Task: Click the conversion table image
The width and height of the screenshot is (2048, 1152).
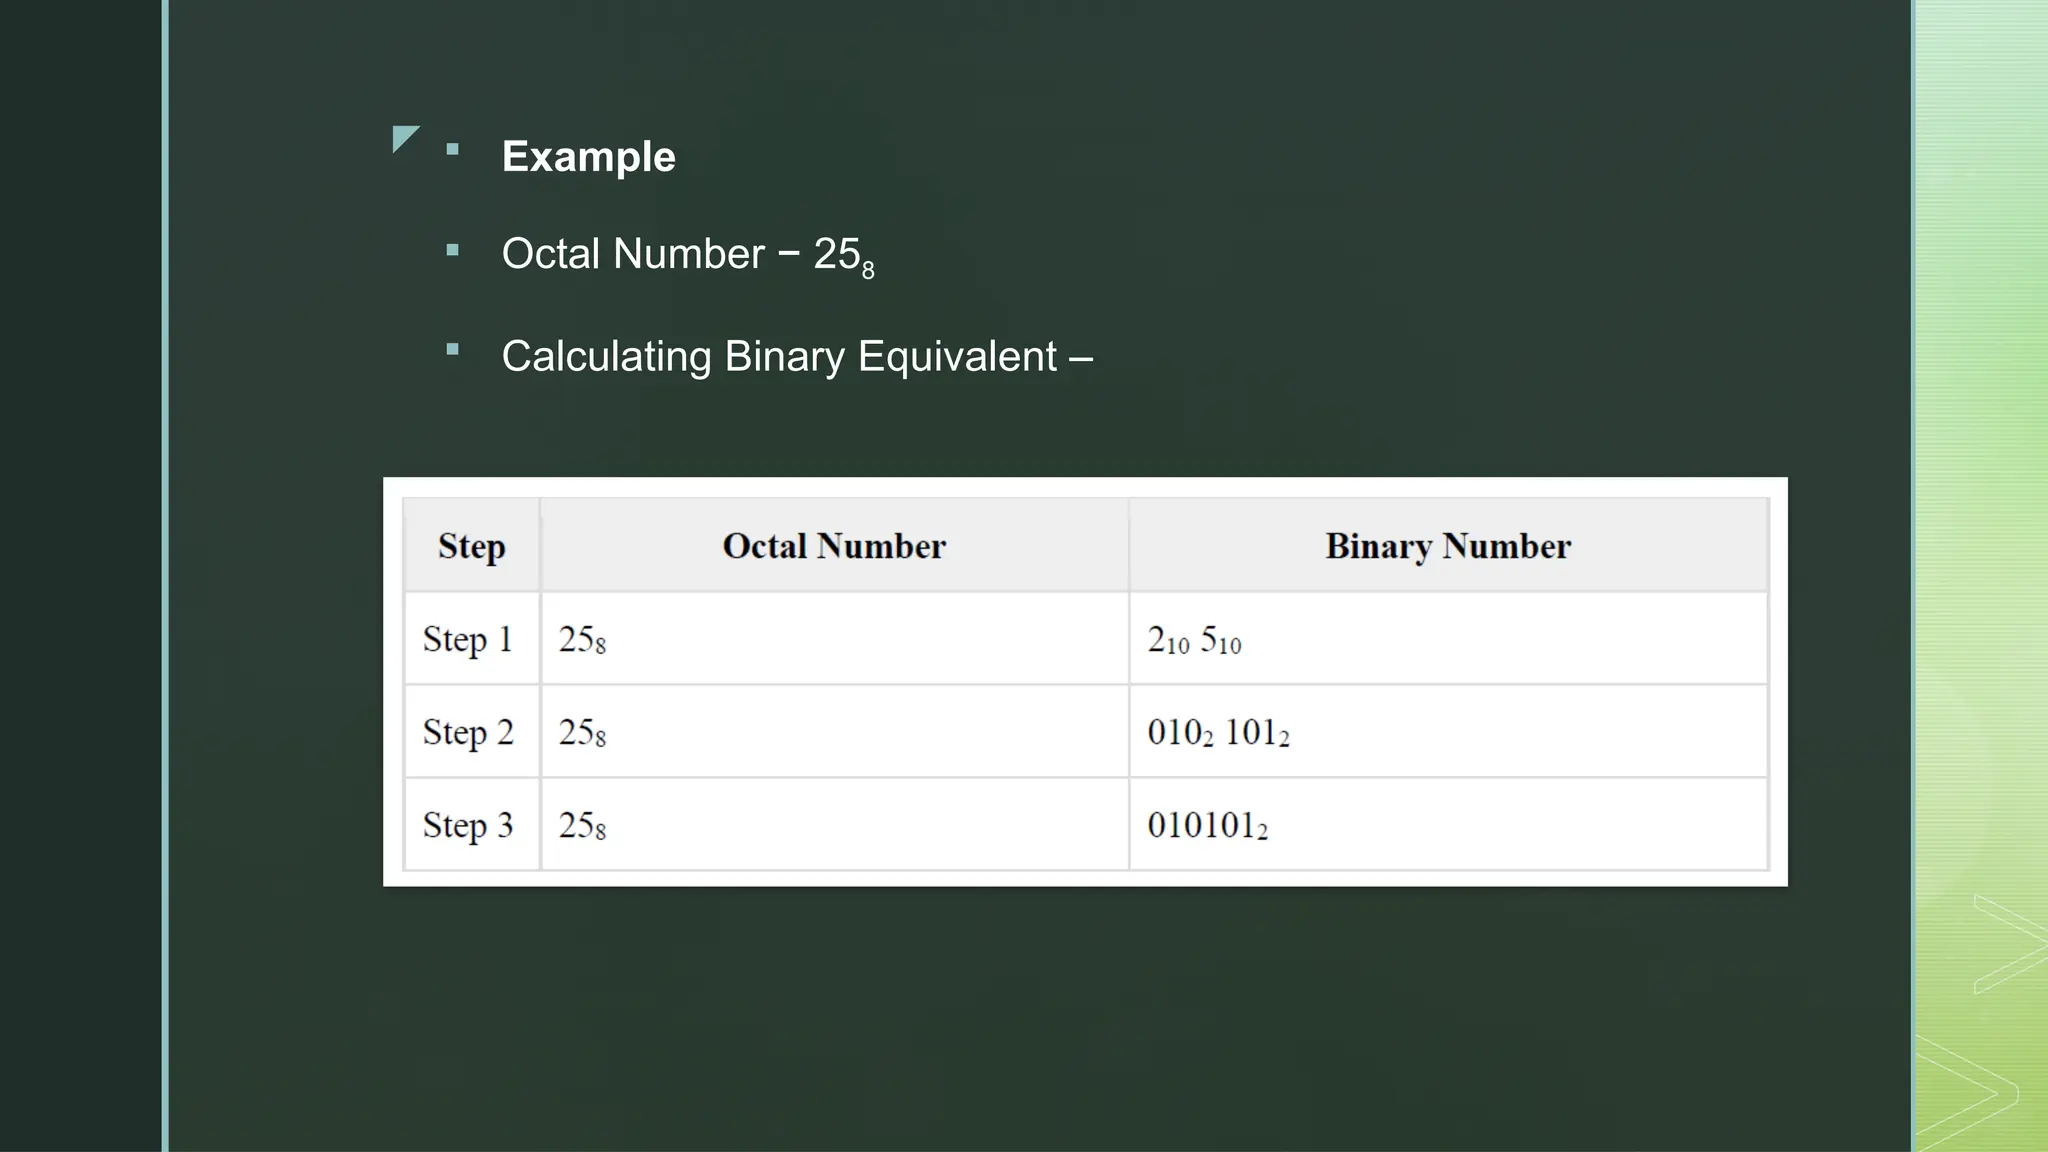Action: (1085, 682)
